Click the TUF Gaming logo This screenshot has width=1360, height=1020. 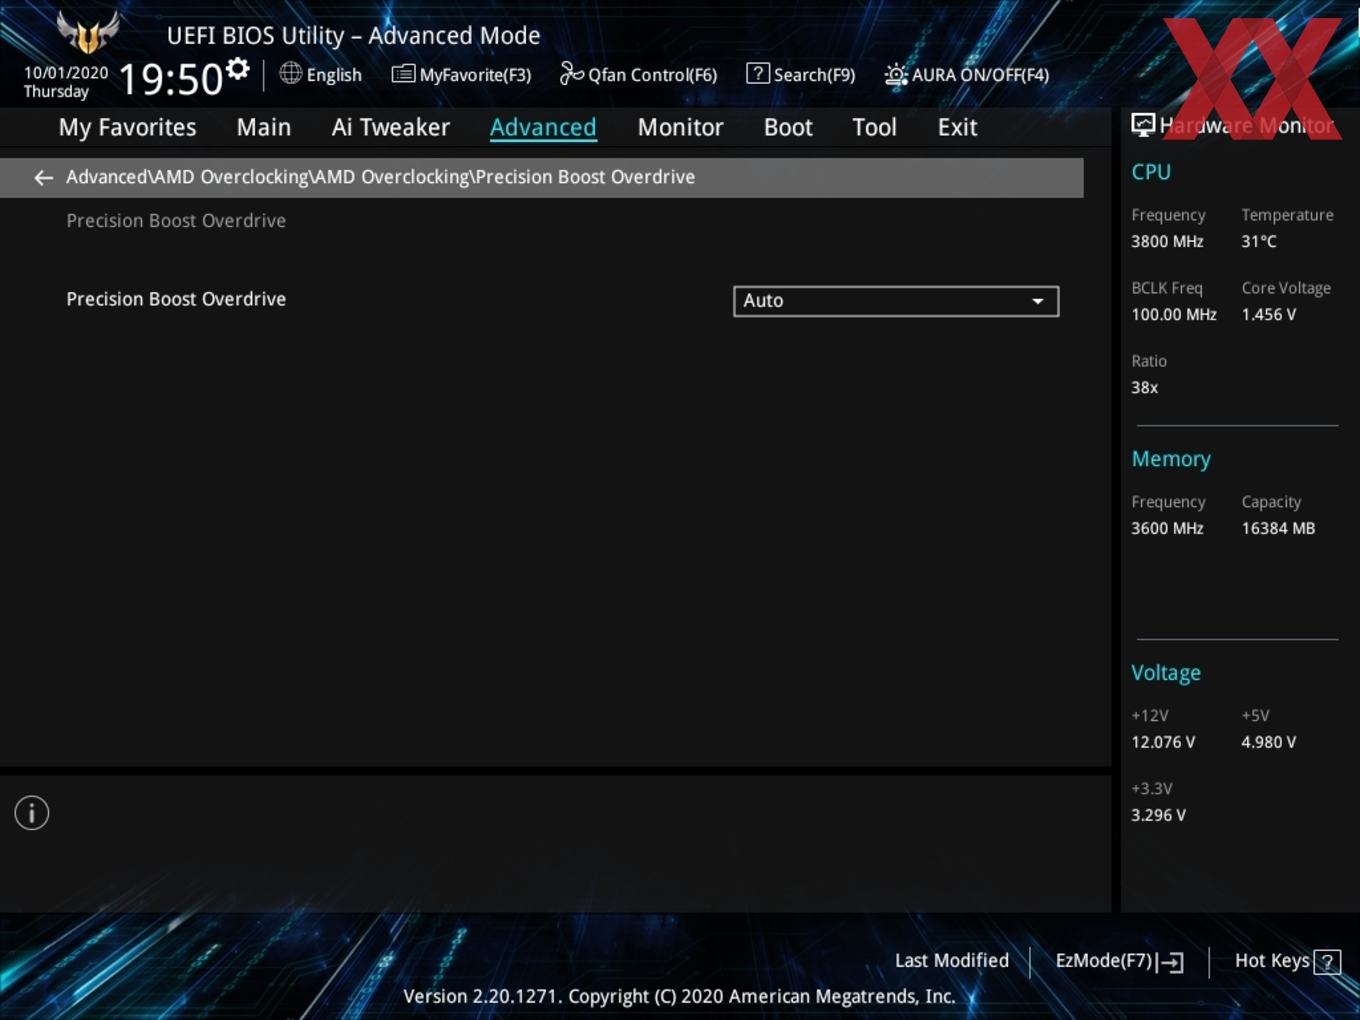[88, 32]
